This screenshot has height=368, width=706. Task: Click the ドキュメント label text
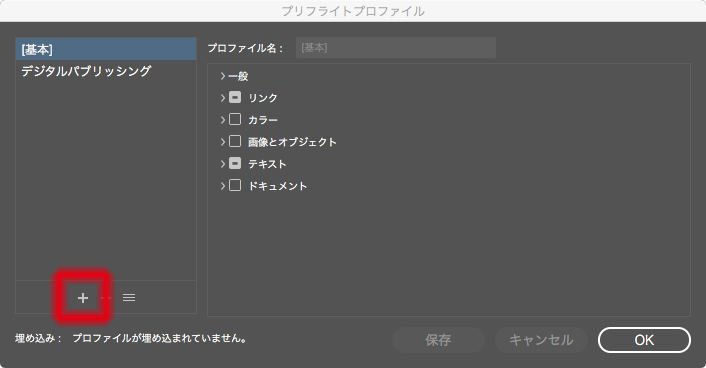click(x=278, y=186)
